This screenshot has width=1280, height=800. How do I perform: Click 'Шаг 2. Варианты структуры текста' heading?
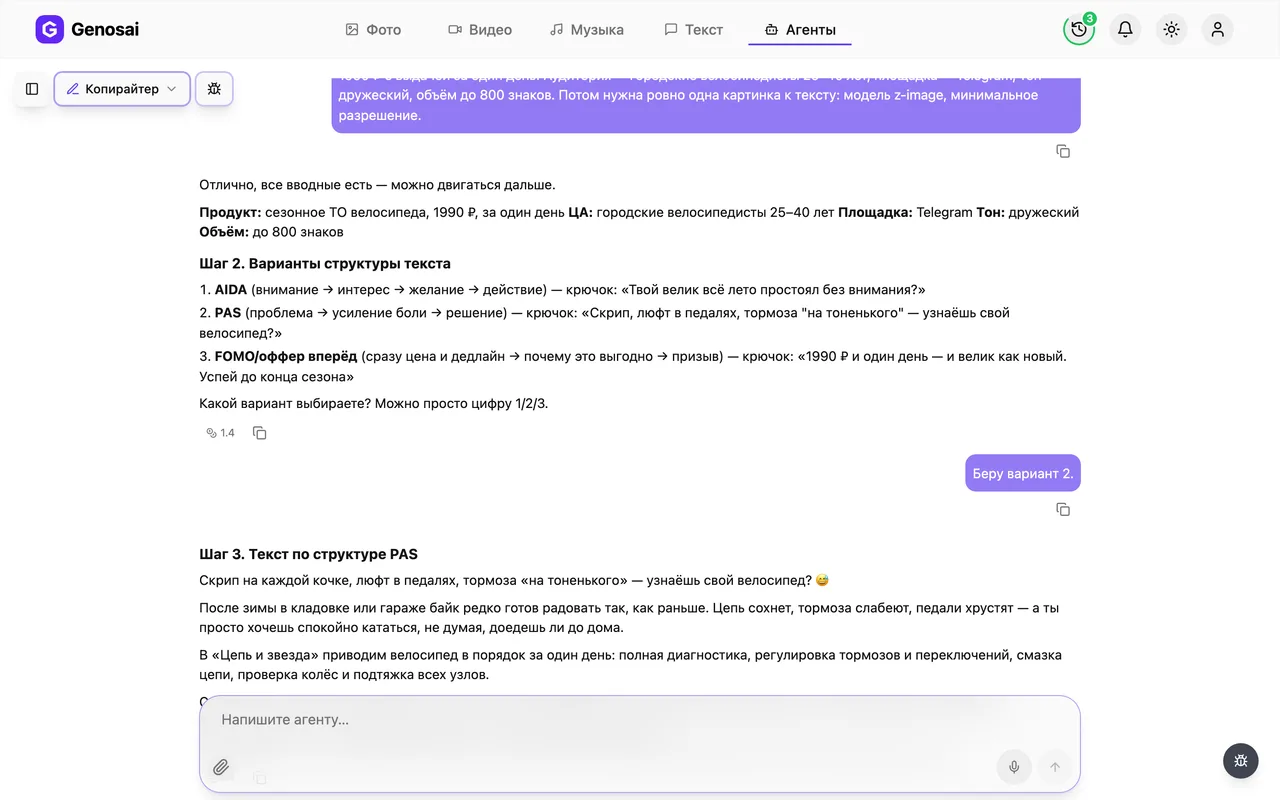coord(325,264)
